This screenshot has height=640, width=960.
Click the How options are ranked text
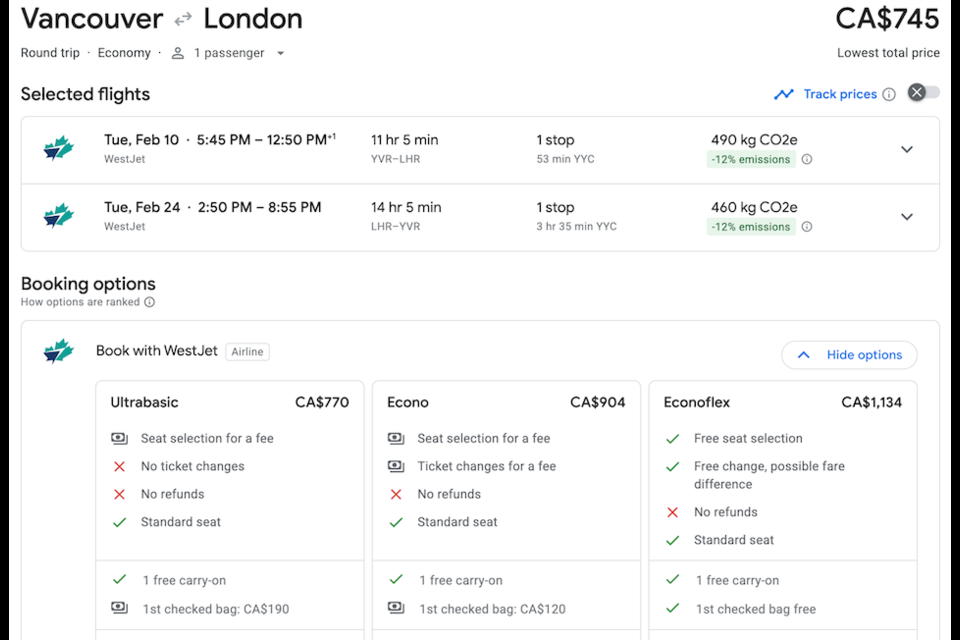point(80,302)
